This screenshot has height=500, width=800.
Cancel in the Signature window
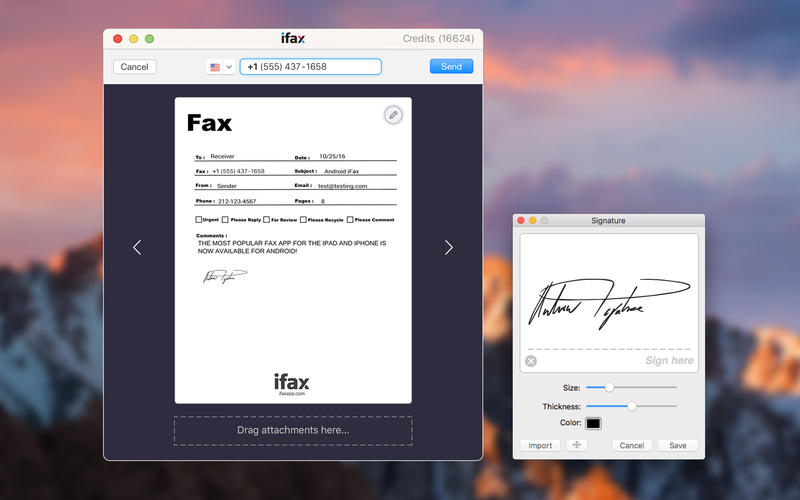coord(632,445)
